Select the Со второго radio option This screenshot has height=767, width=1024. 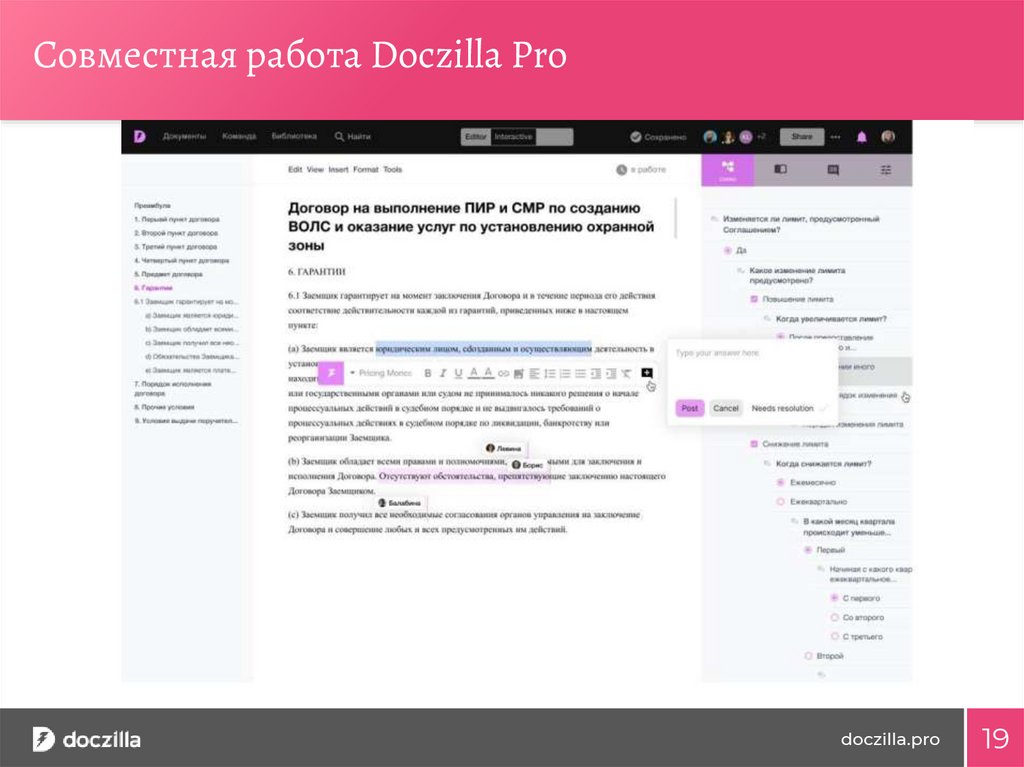point(834,617)
